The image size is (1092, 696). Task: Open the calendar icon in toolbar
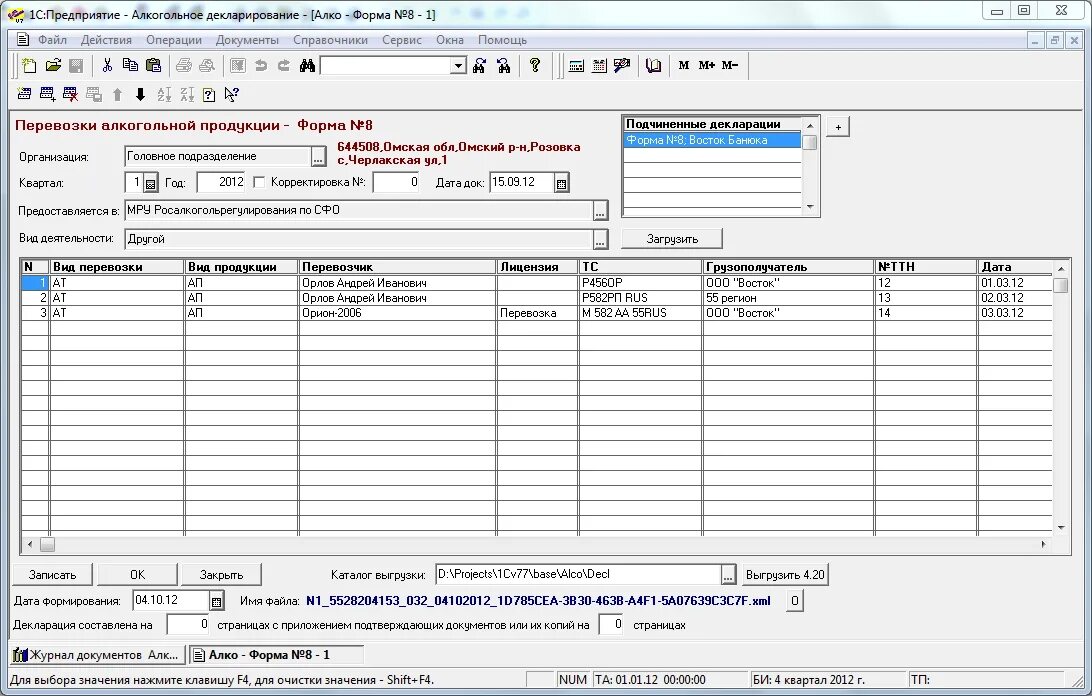pos(599,65)
